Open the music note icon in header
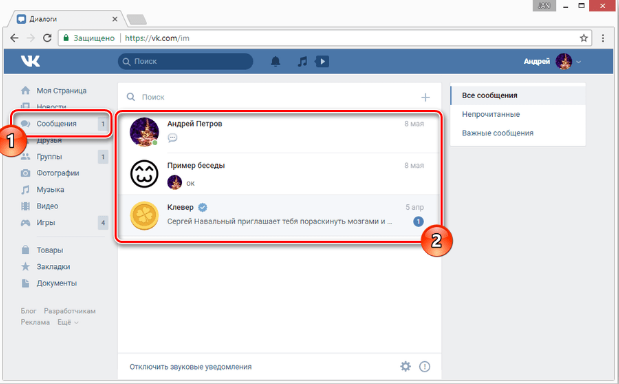This screenshot has height=384, width=619. [302, 61]
